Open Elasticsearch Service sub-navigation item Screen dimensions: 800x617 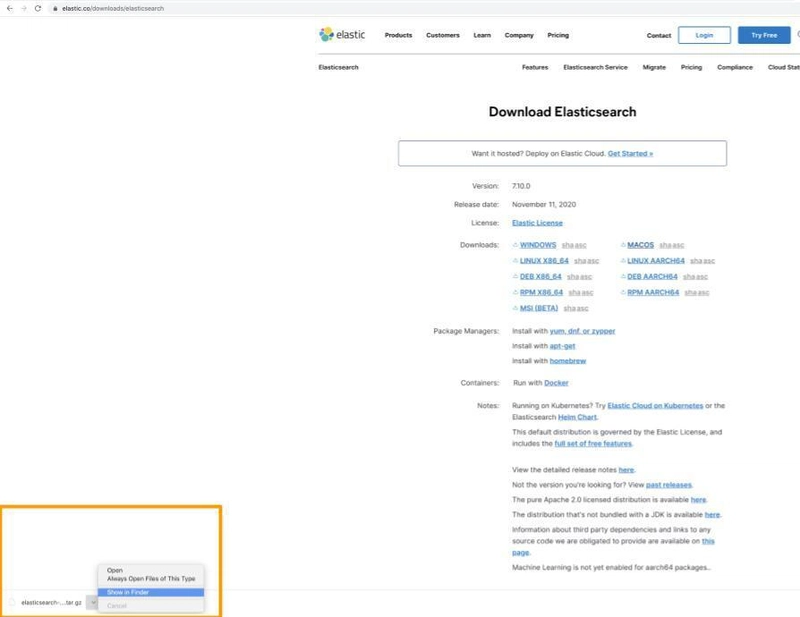click(x=595, y=67)
